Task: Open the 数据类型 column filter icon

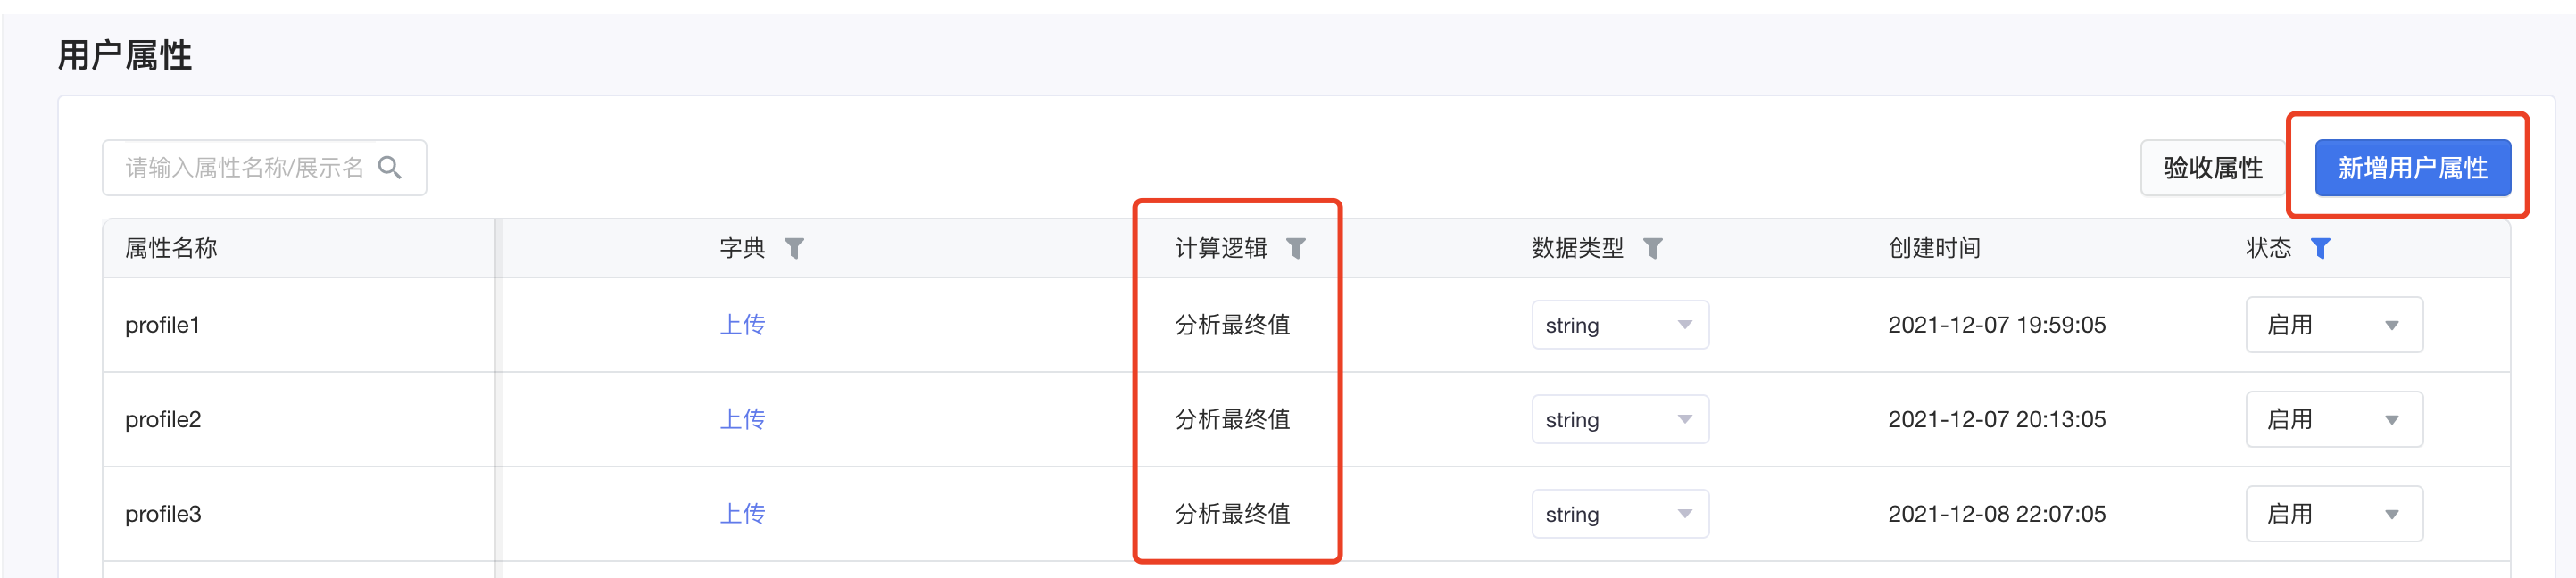Action: 1652,248
